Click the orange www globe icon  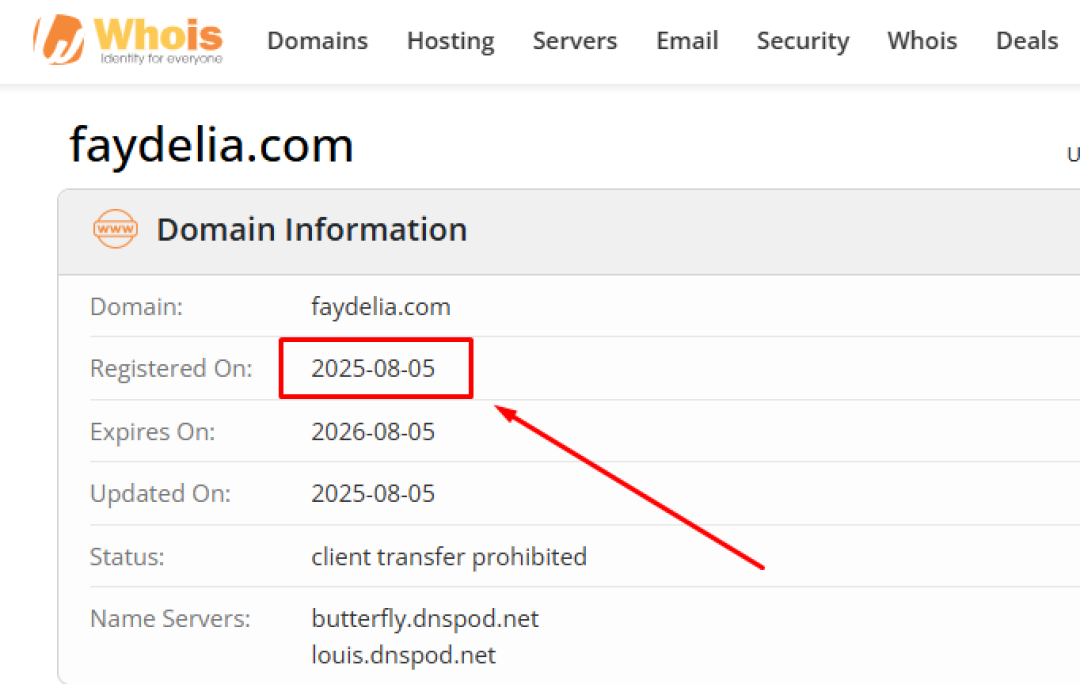point(115,229)
